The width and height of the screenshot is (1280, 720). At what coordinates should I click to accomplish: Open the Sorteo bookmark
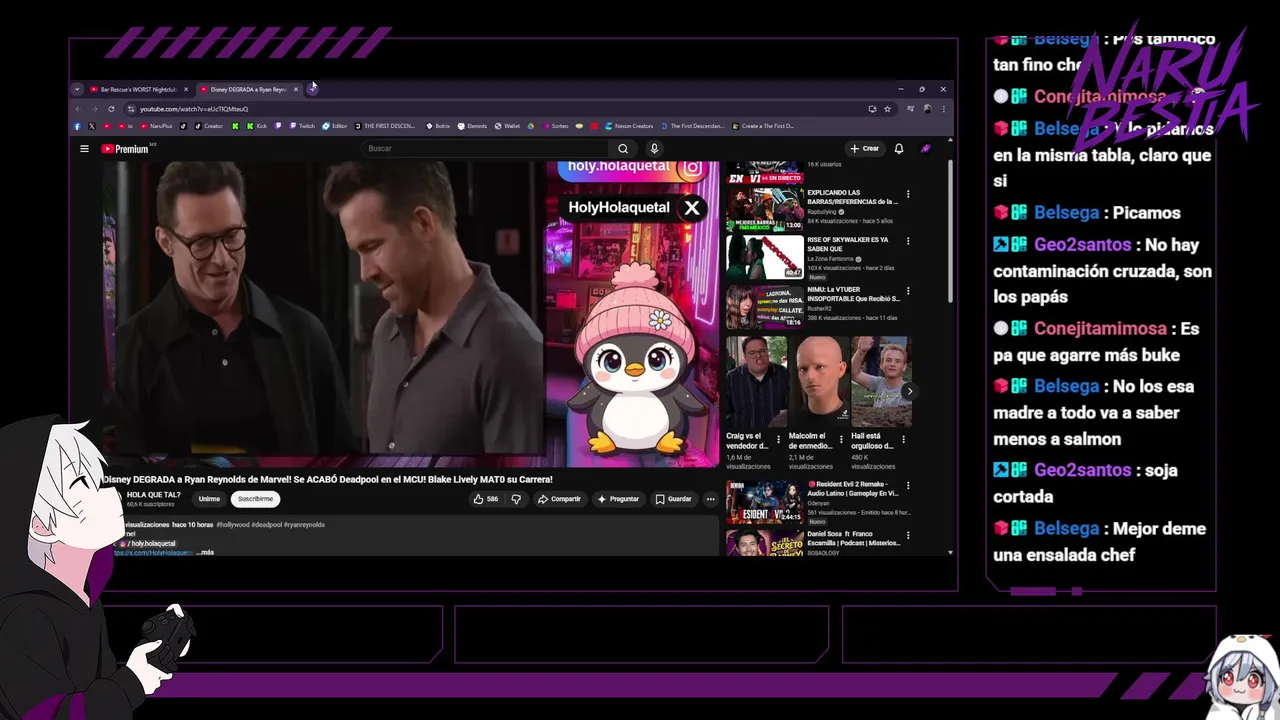point(555,126)
